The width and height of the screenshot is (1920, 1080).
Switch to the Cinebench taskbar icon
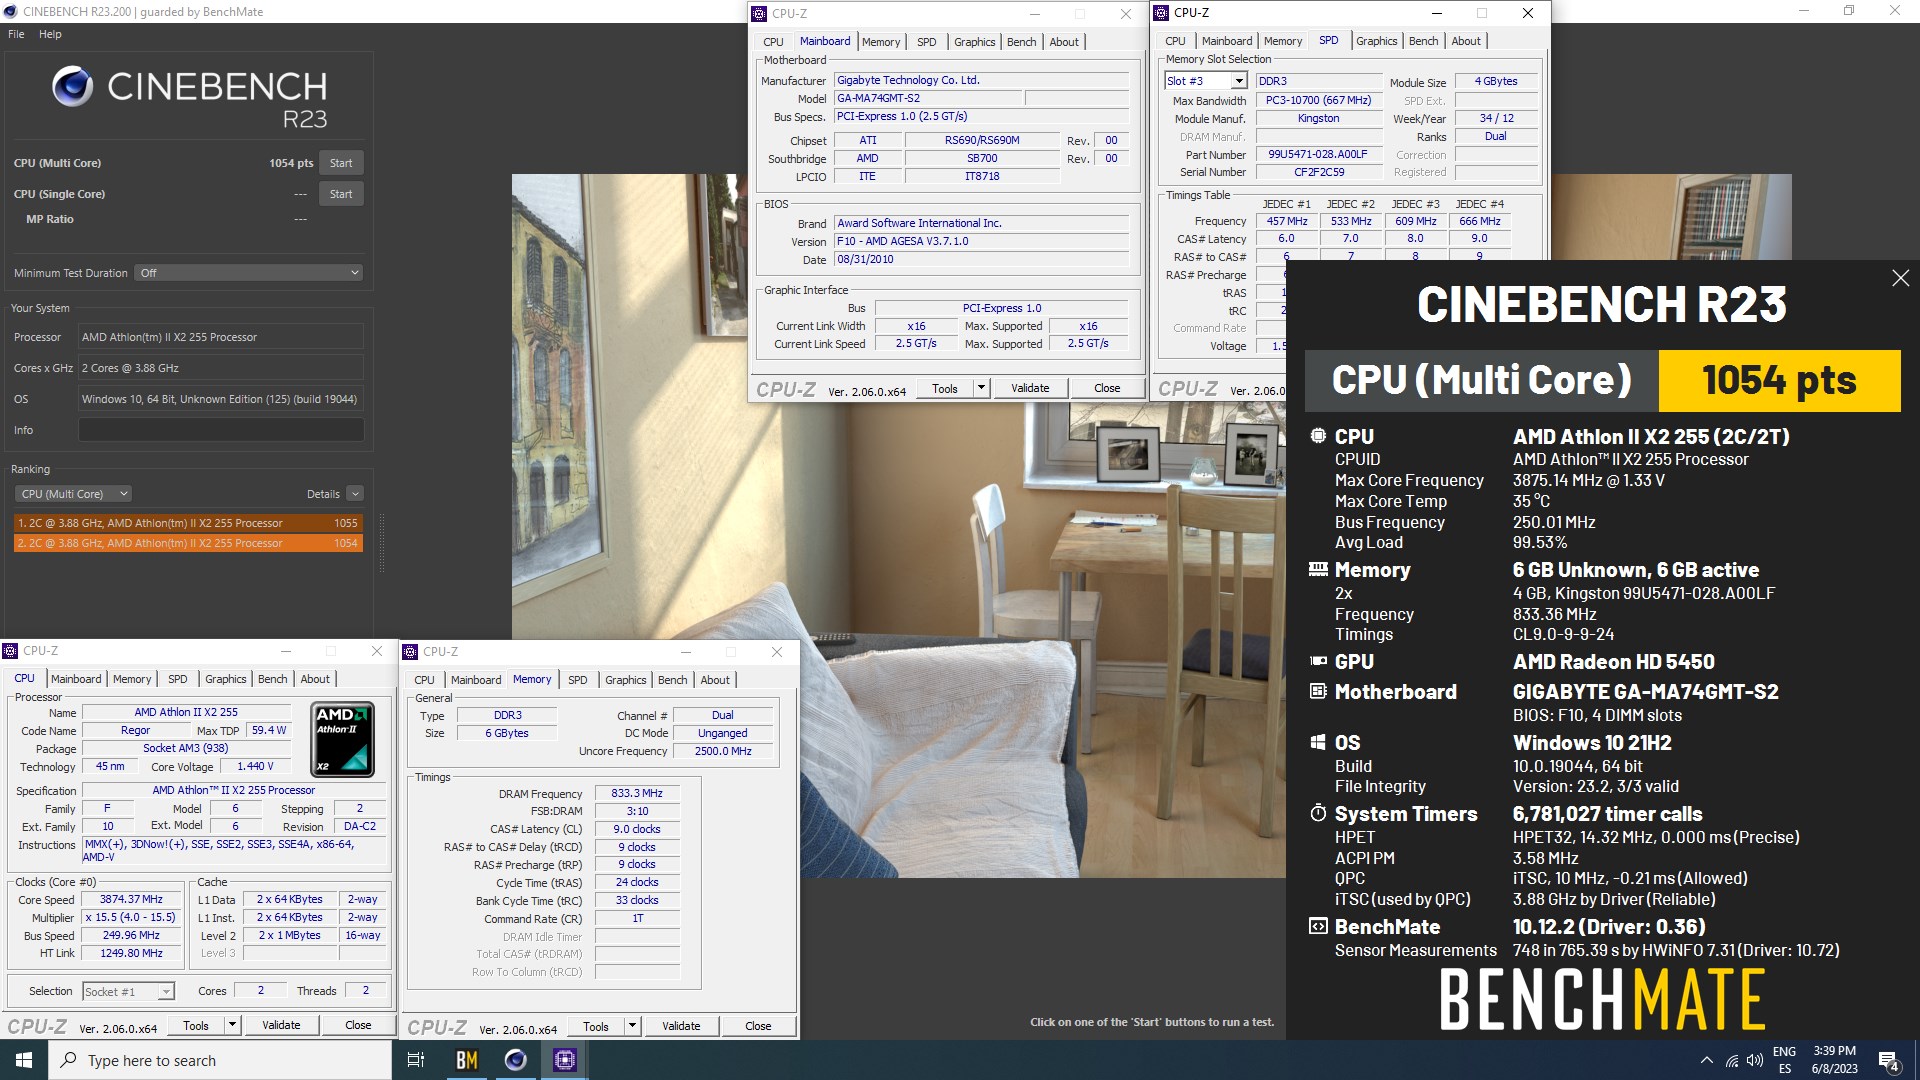coord(516,1060)
